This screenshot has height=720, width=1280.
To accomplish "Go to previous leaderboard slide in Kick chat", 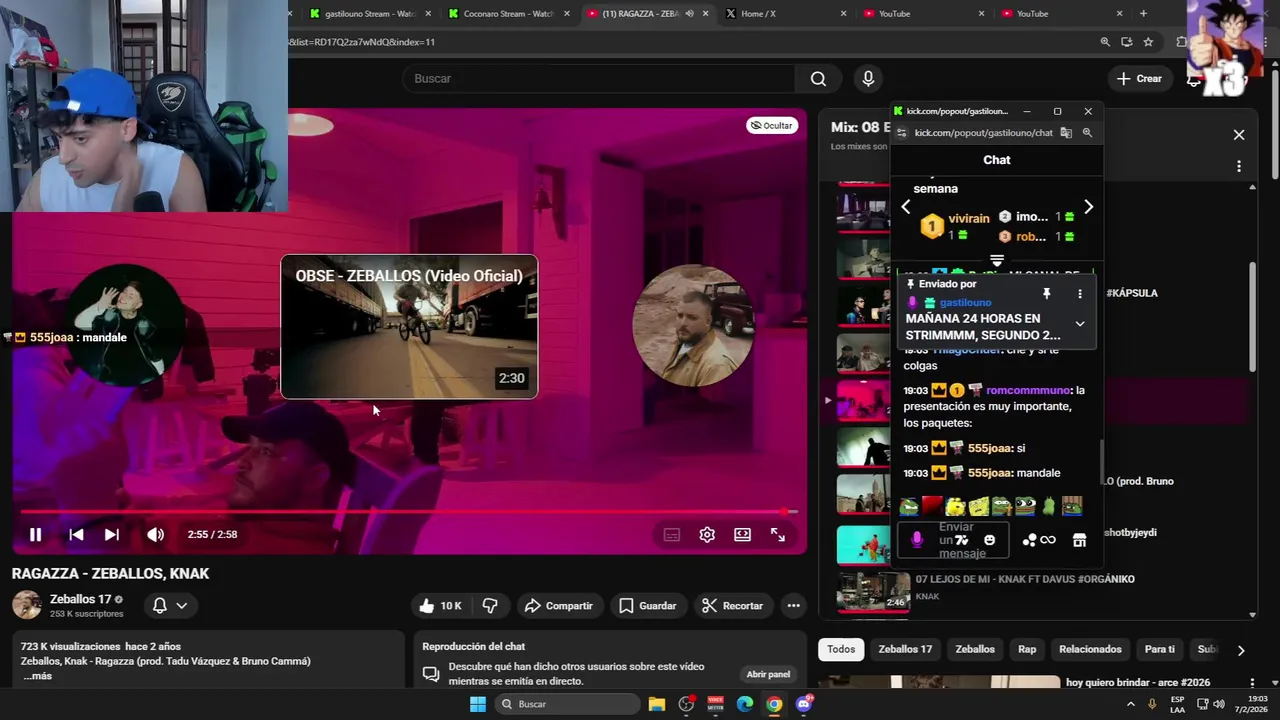I will [906, 207].
